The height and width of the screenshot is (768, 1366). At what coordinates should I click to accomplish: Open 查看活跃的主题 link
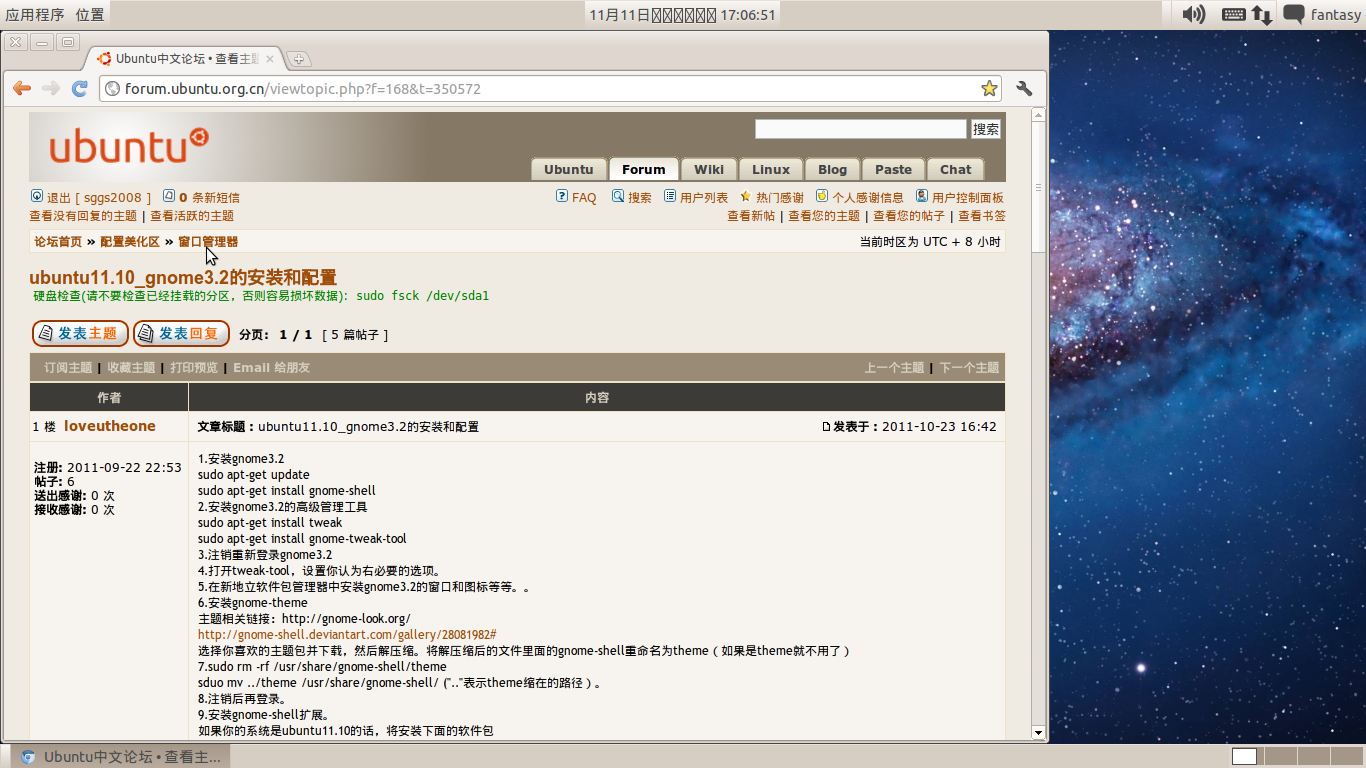coord(192,216)
